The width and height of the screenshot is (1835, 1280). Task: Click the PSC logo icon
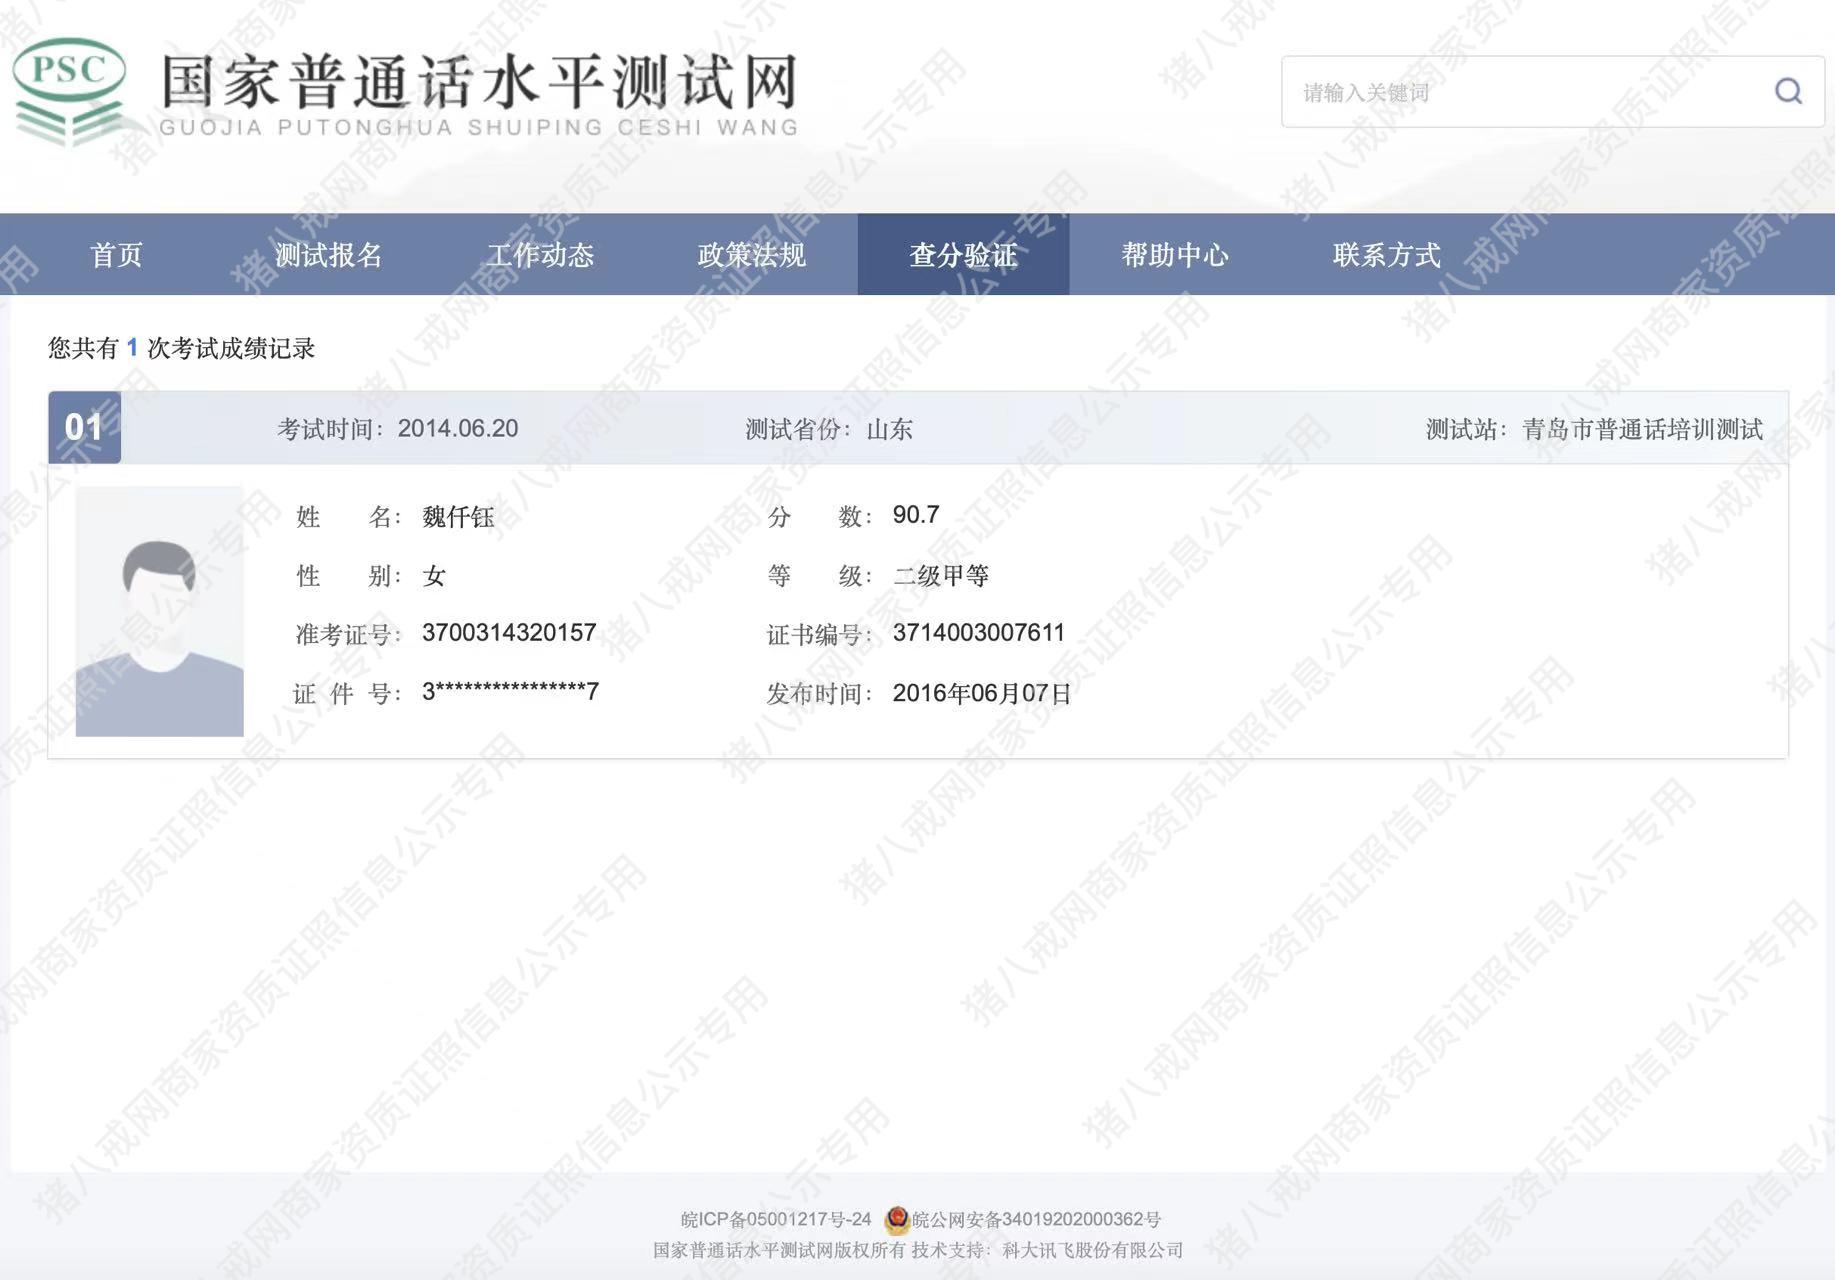pyautogui.click(x=70, y=90)
